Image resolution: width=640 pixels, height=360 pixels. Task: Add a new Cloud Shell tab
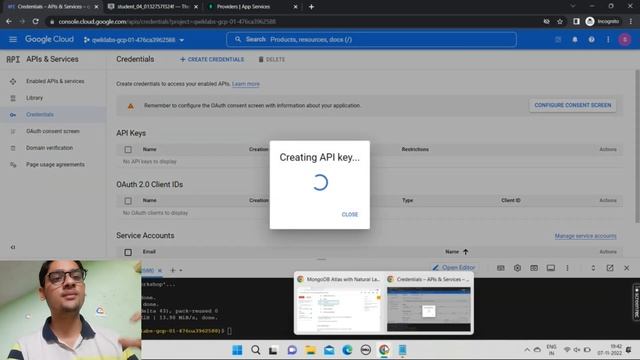pos(173,270)
